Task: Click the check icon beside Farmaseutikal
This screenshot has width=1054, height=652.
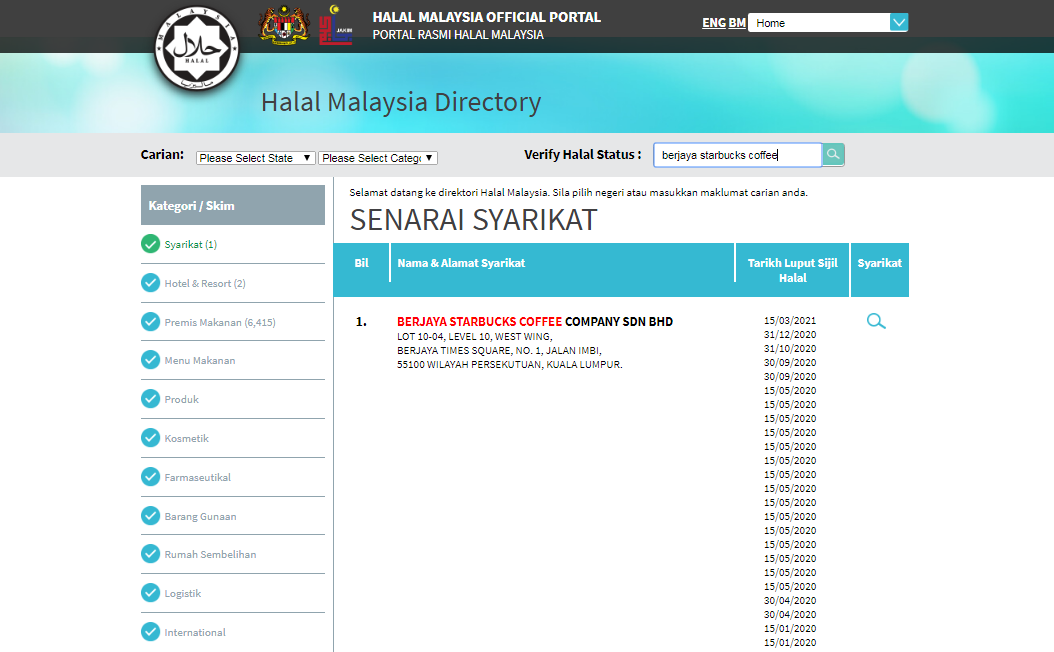Action: click(x=151, y=477)
